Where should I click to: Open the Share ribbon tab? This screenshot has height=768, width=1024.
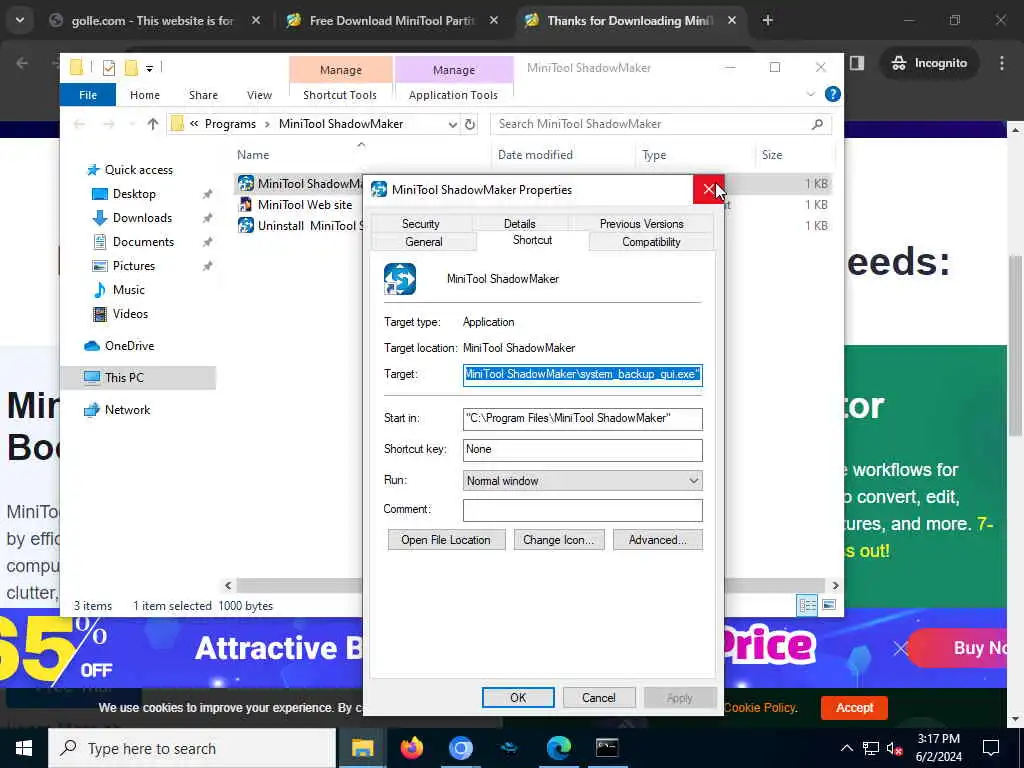coord(203,95)
